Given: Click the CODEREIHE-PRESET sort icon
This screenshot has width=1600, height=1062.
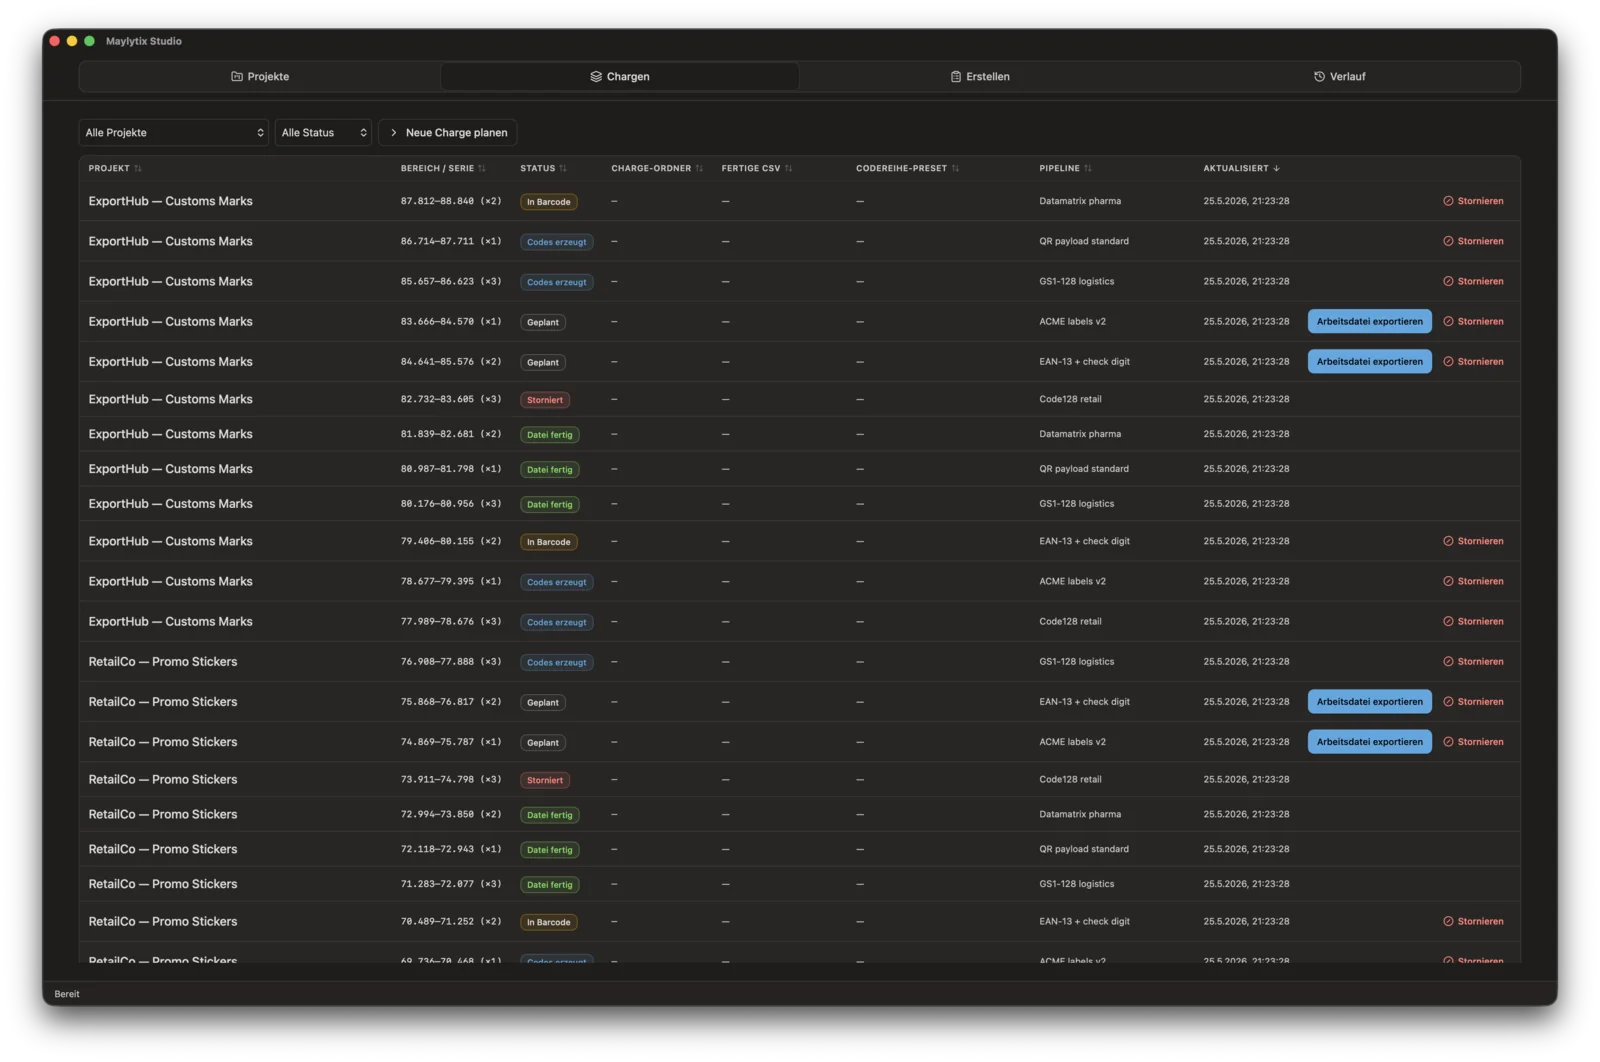Looking at the screenshot, I should [955, 168].
